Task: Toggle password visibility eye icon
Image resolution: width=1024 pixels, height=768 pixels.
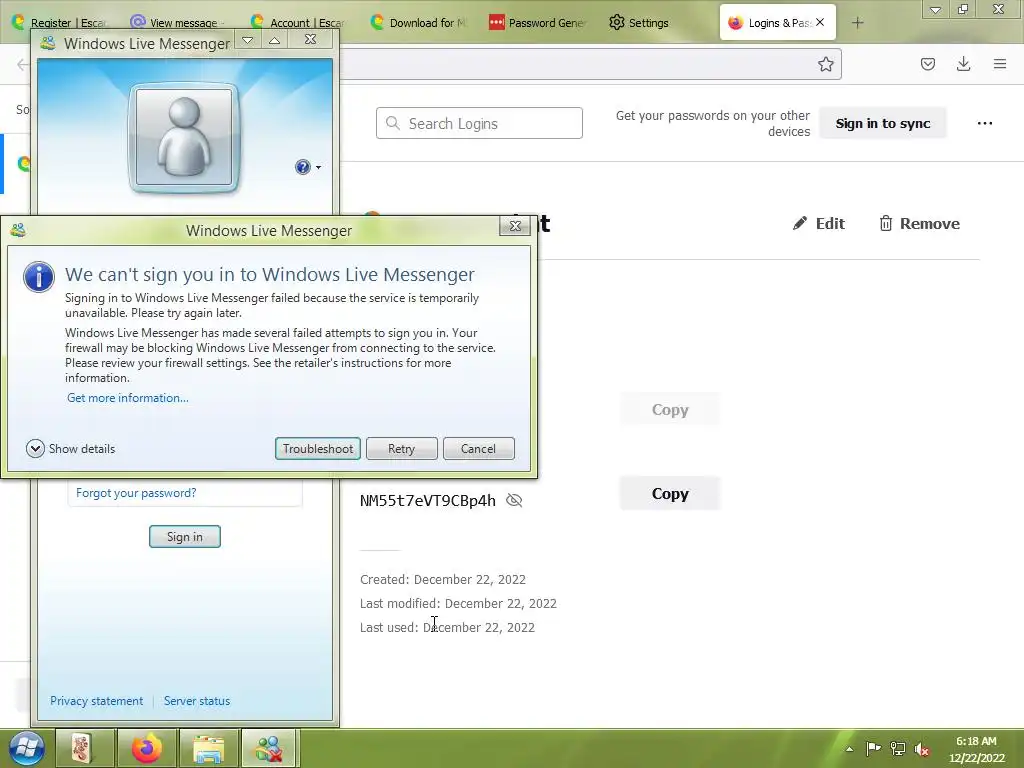Action: pos(515,500)
